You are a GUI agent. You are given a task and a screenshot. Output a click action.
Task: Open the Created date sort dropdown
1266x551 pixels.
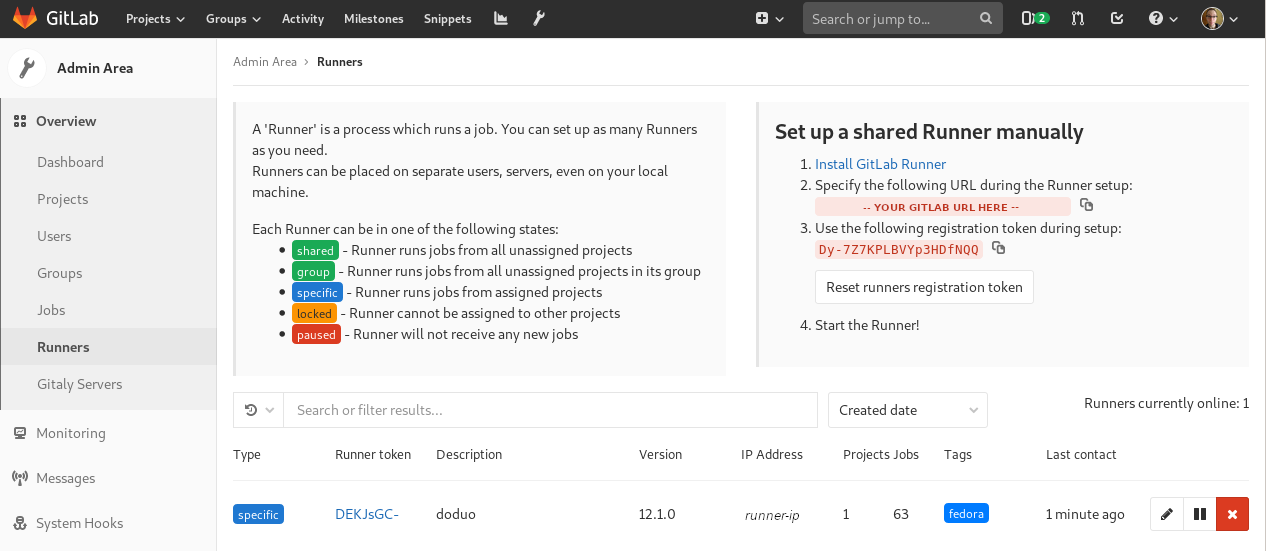pos(907,410)
